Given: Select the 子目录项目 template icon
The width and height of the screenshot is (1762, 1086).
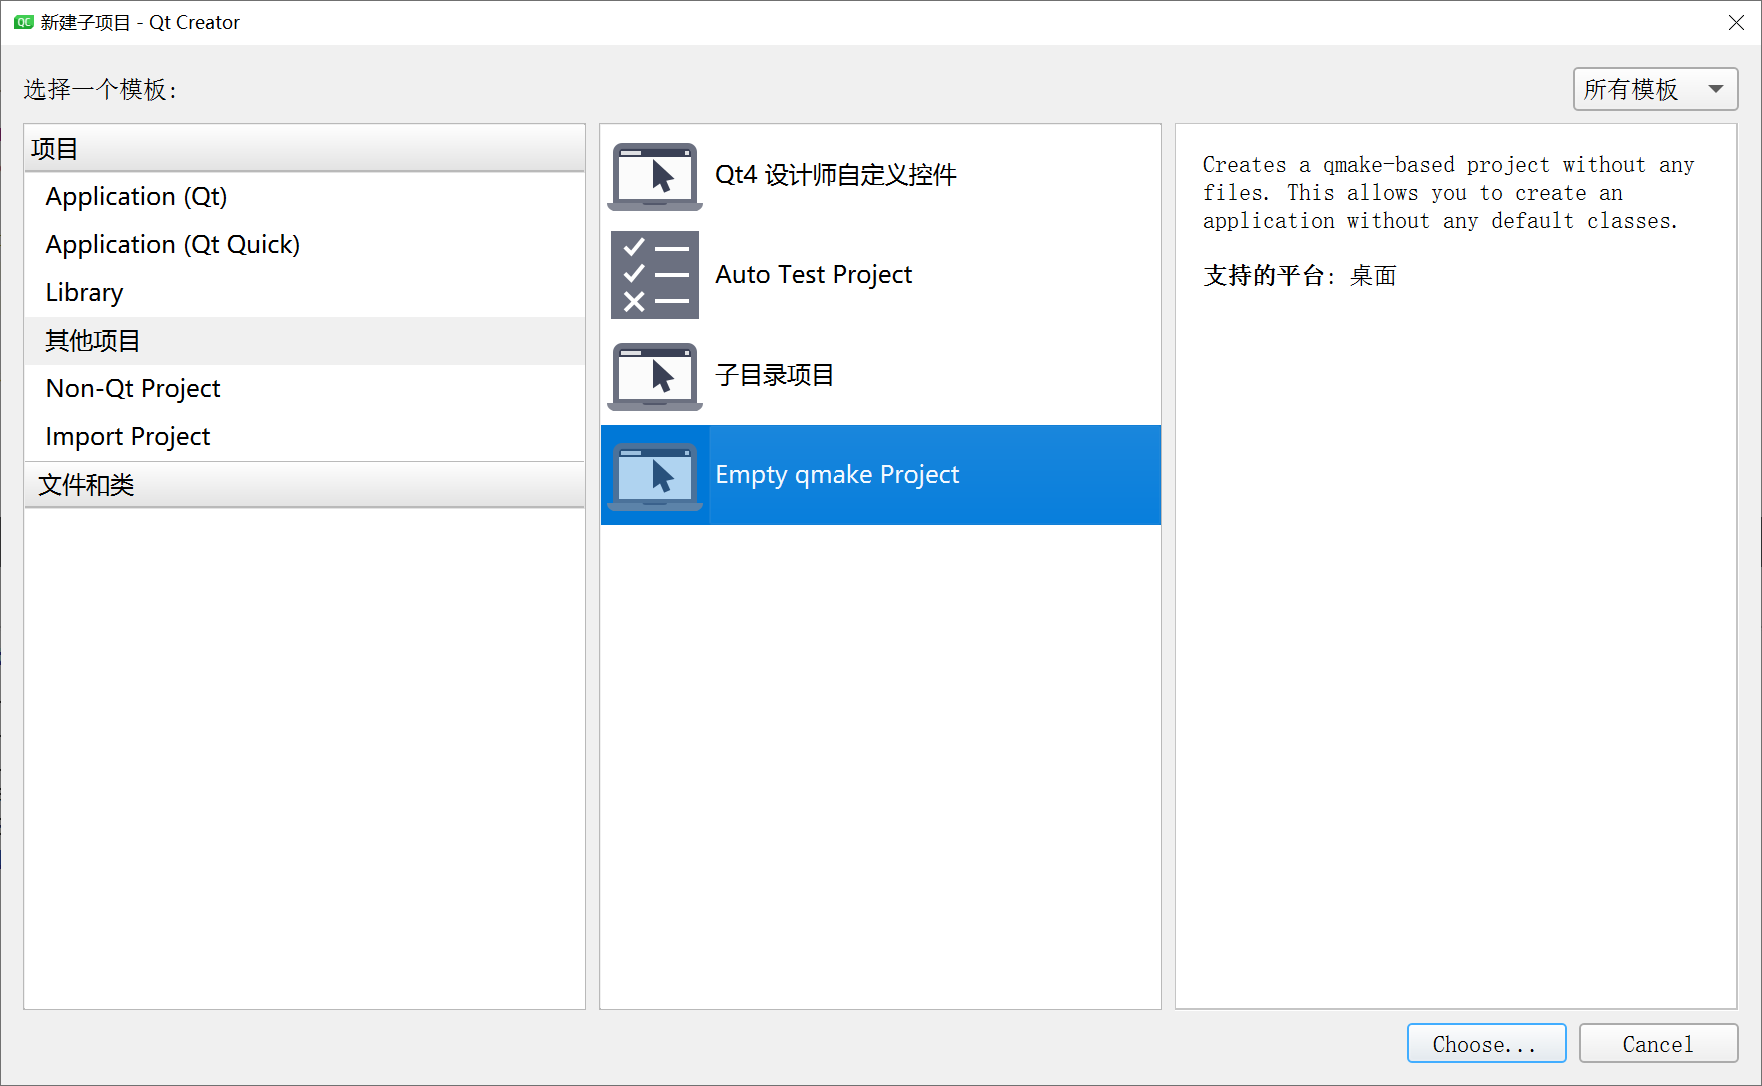Looking at the screenshot, I should coord(654,376).
